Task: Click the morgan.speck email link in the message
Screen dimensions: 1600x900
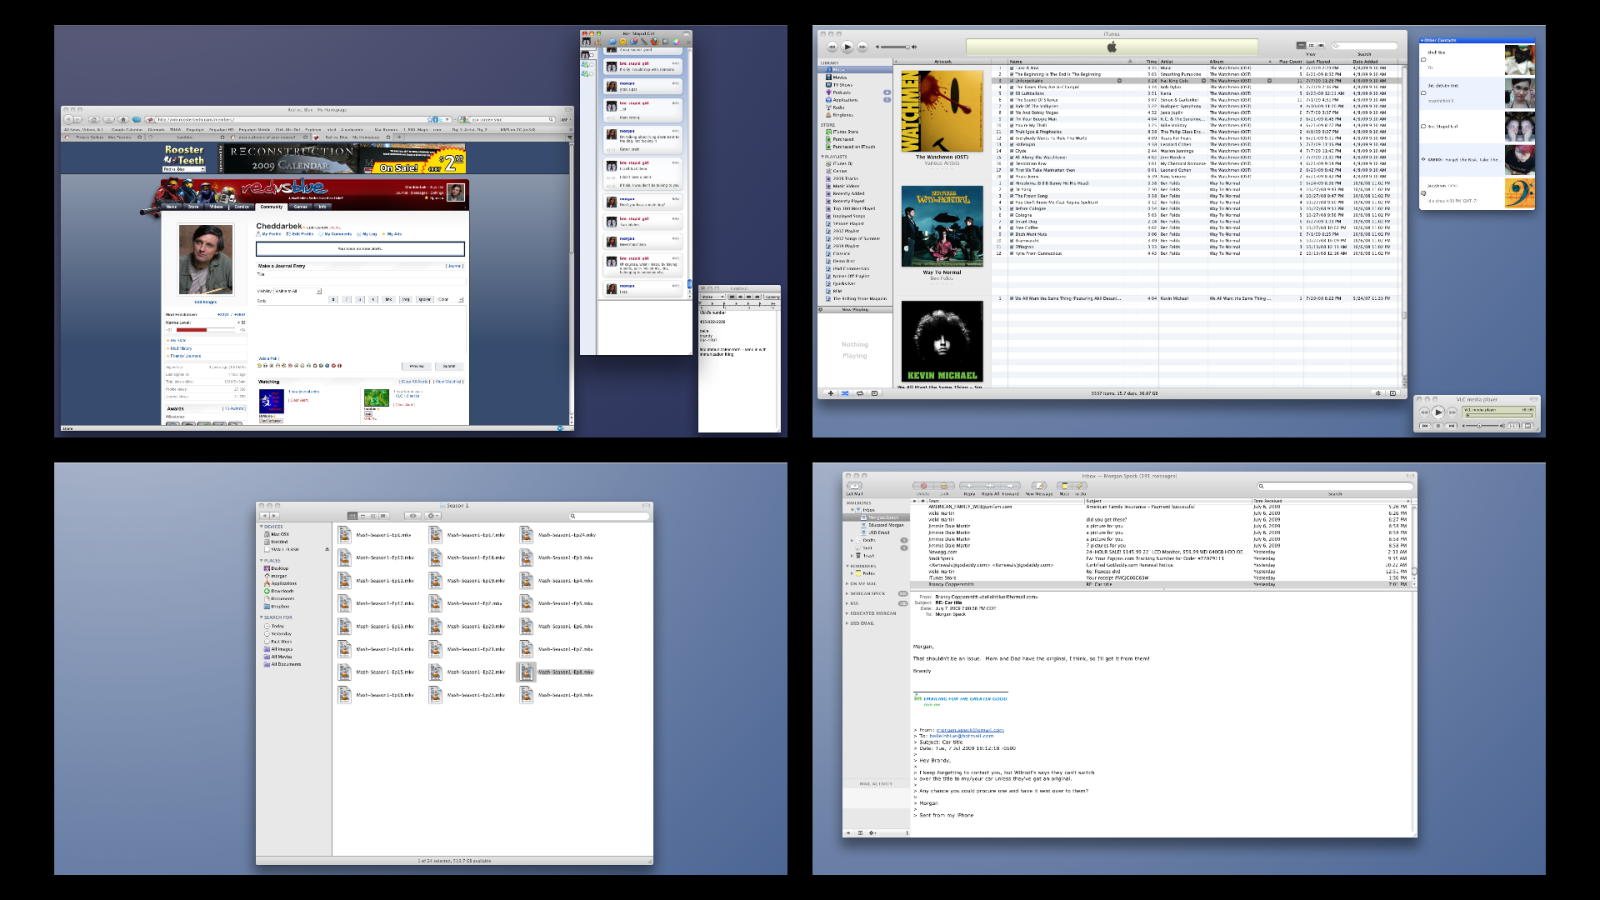Action: pos(970,730)
